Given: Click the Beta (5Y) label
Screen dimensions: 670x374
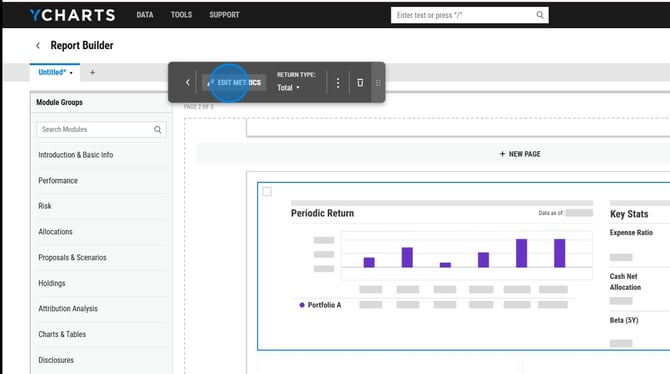Looking at the screenshot, I should tap(624, 320).
